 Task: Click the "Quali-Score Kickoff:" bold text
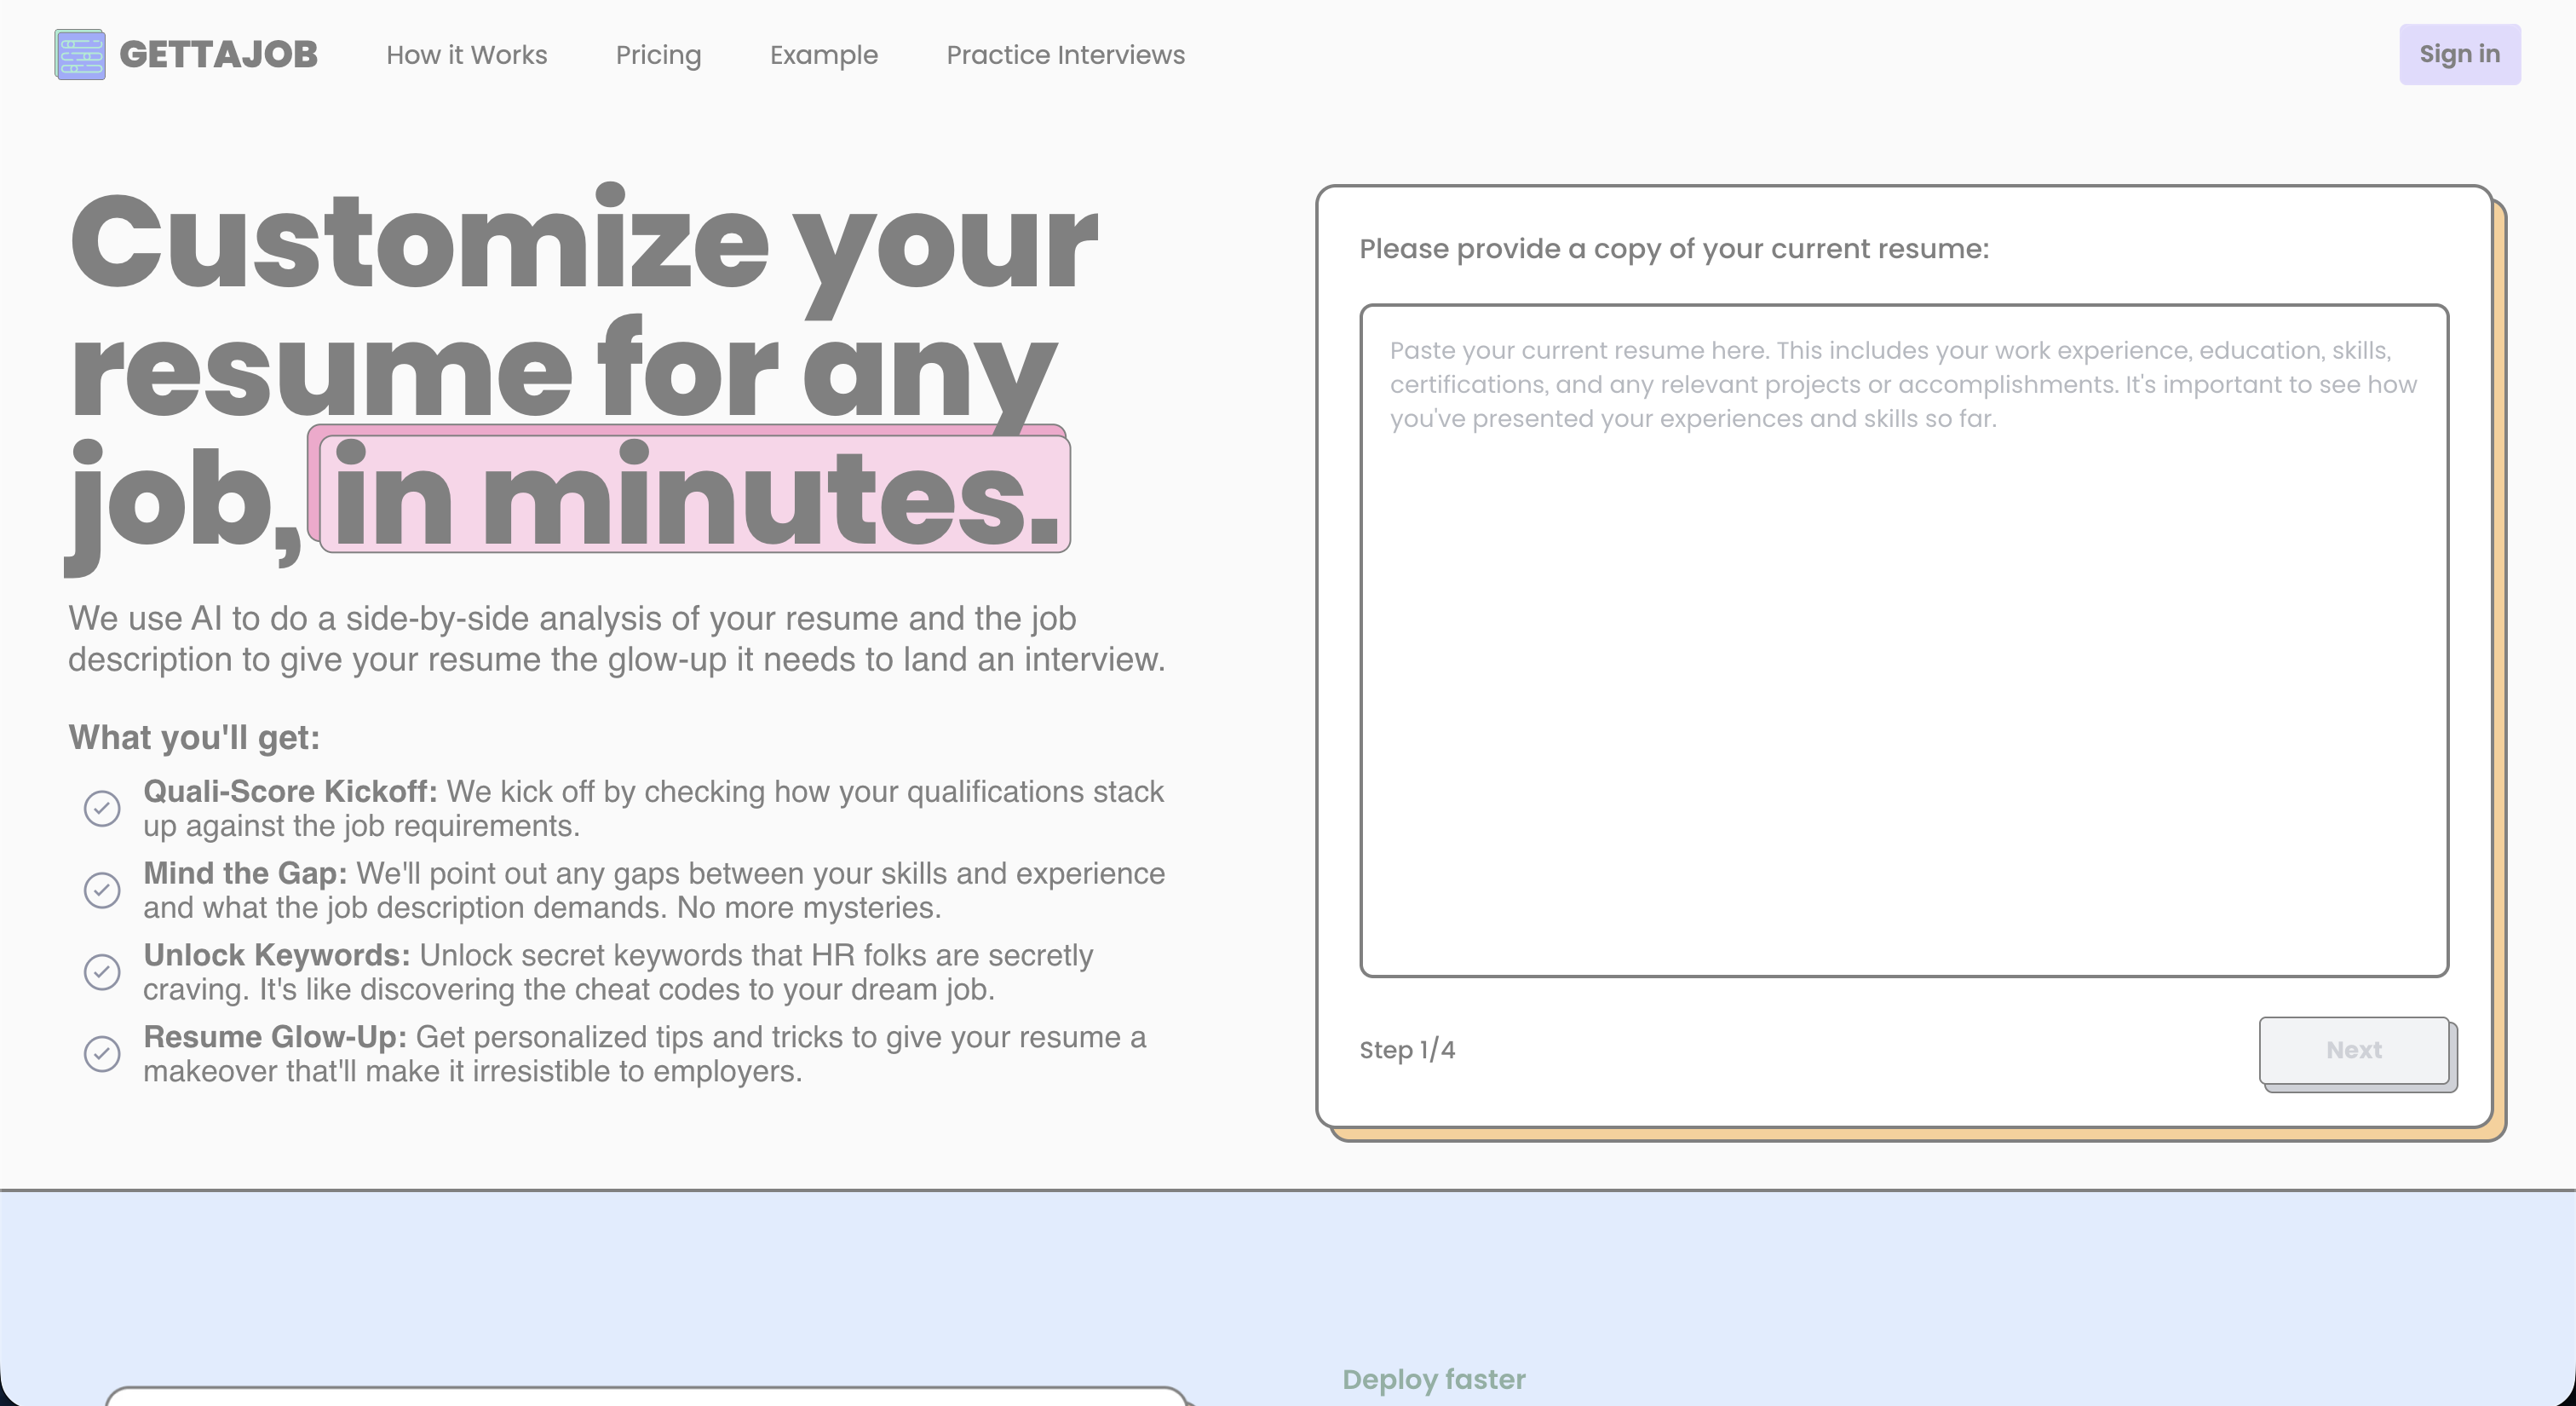[x=290, y=791]
